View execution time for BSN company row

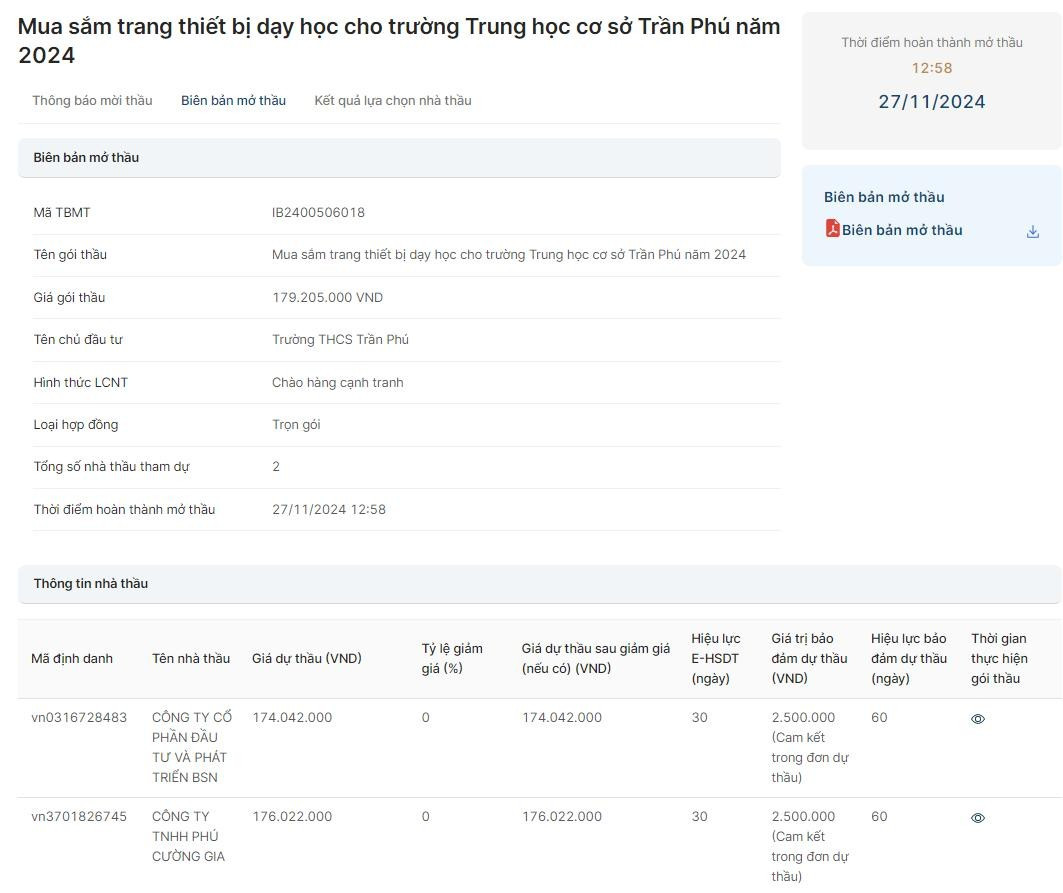pos(978,719)
